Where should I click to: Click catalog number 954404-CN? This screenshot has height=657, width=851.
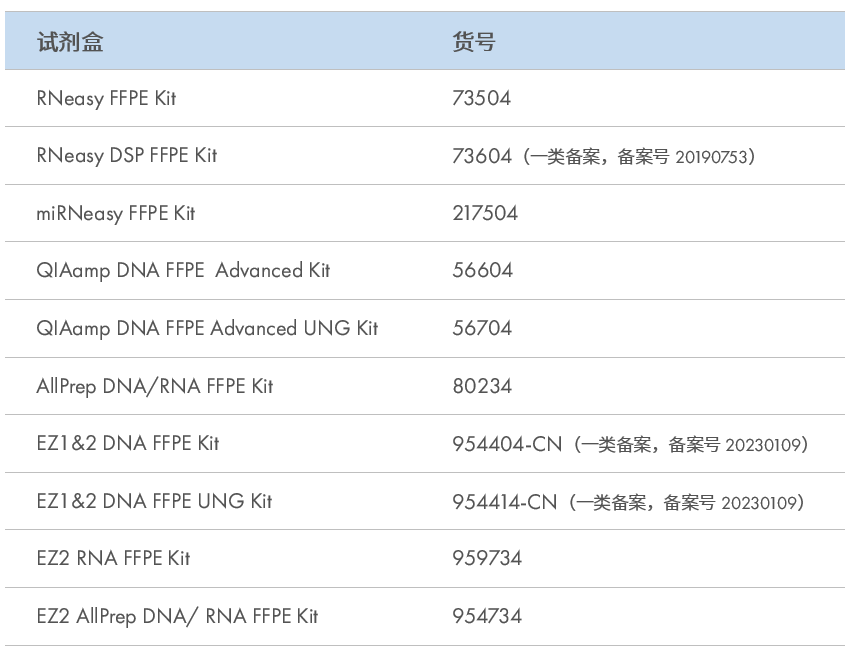[x=504, y=443]
